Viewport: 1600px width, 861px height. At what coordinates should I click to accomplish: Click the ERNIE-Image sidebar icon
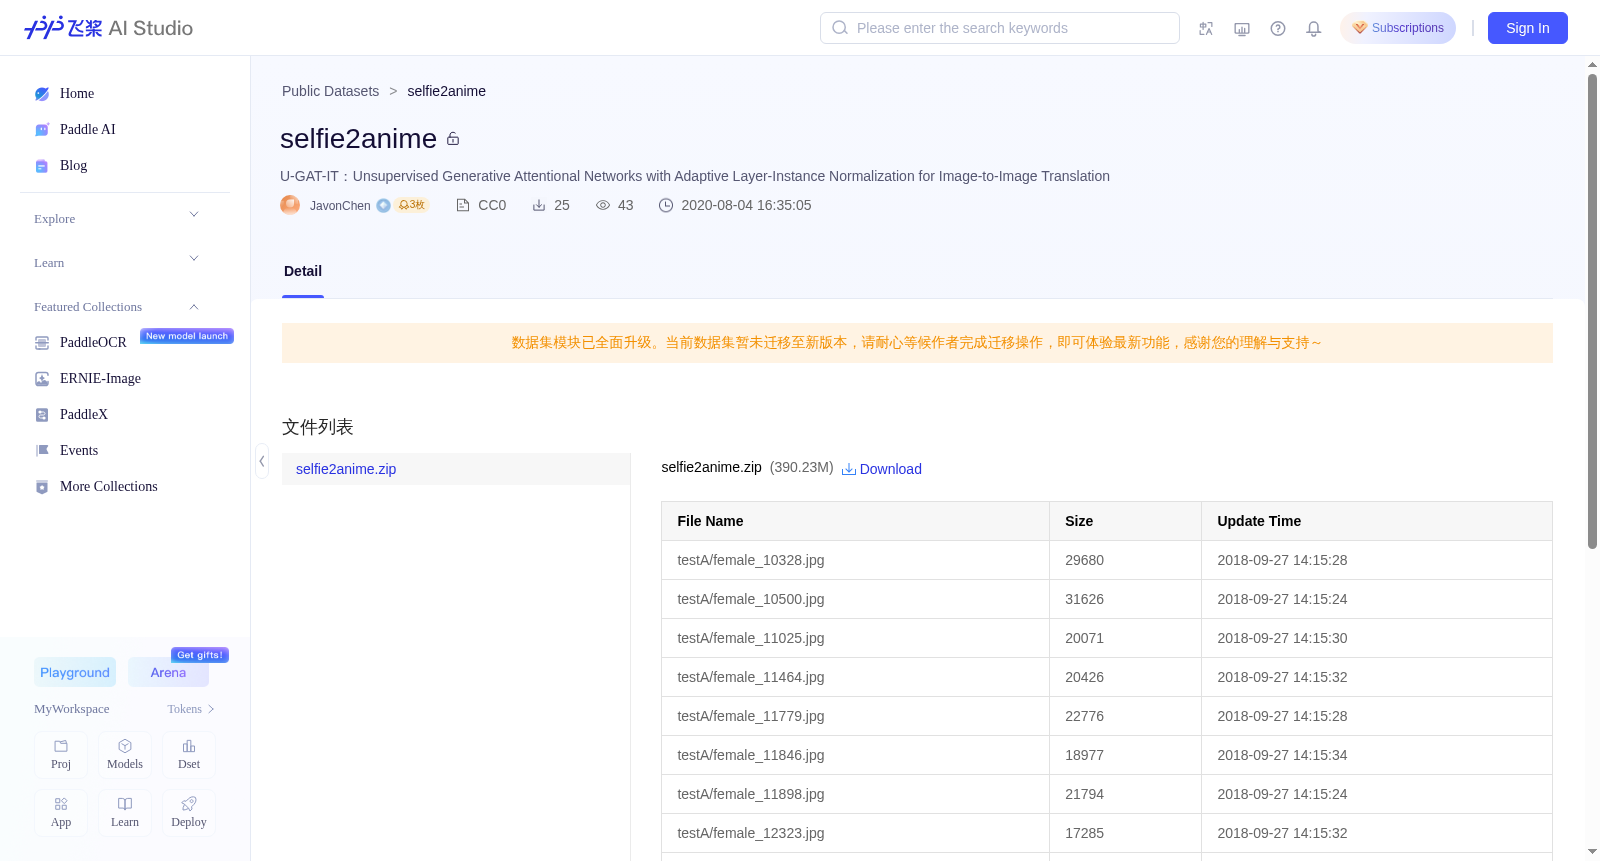pos(42,379)
